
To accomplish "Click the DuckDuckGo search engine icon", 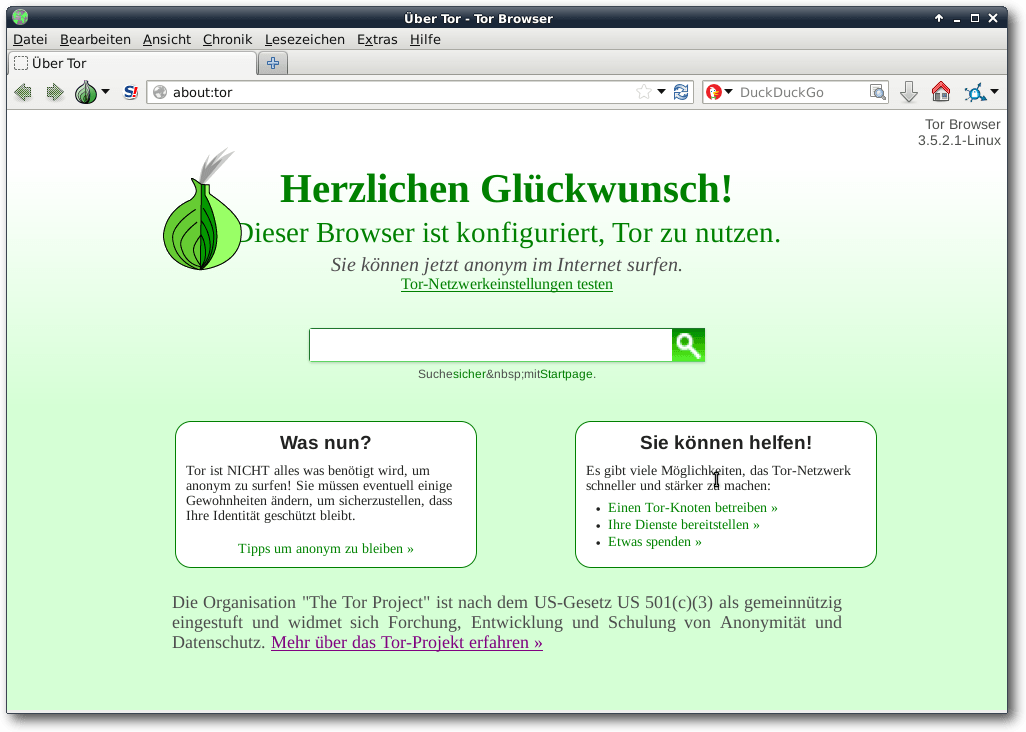I will [x=714, y=92].
